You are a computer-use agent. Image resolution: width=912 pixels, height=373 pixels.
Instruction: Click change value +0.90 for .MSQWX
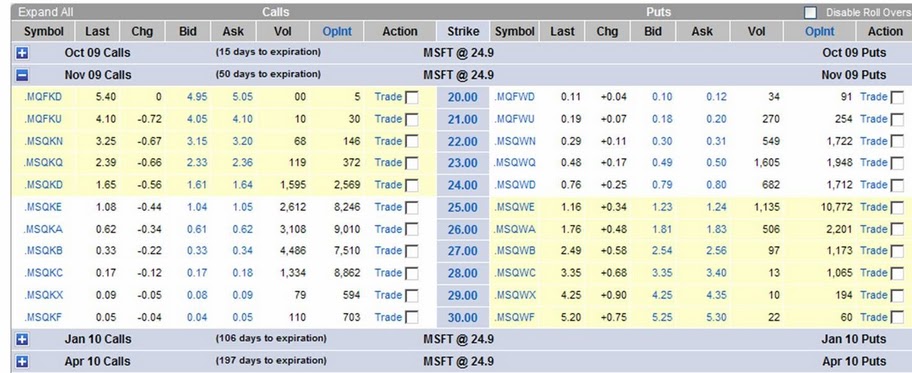point(614,295)
